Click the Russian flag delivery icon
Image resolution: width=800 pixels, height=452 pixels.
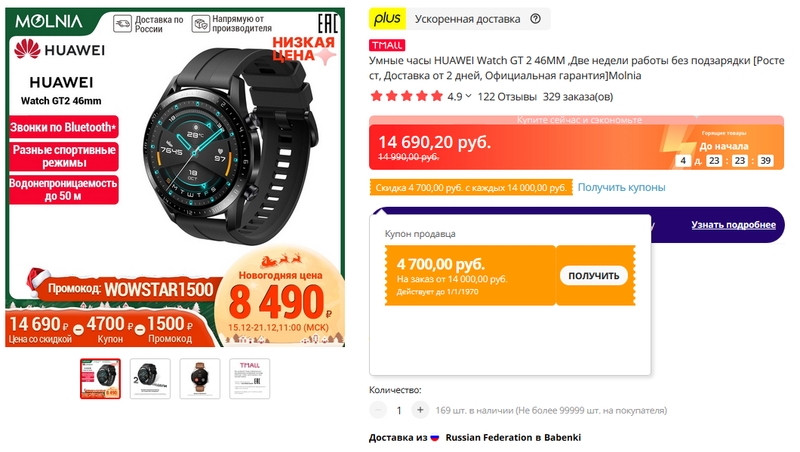click(x=435, y=438)
